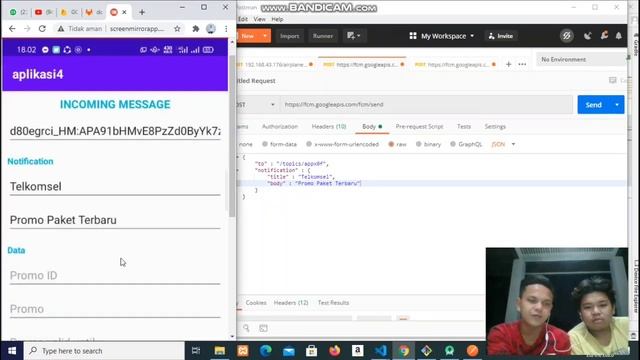Click the 'Tidak aman' security warning icon
Image resolution: width=640 pixels, height=360 pixels.
click(x=61, y=29)
